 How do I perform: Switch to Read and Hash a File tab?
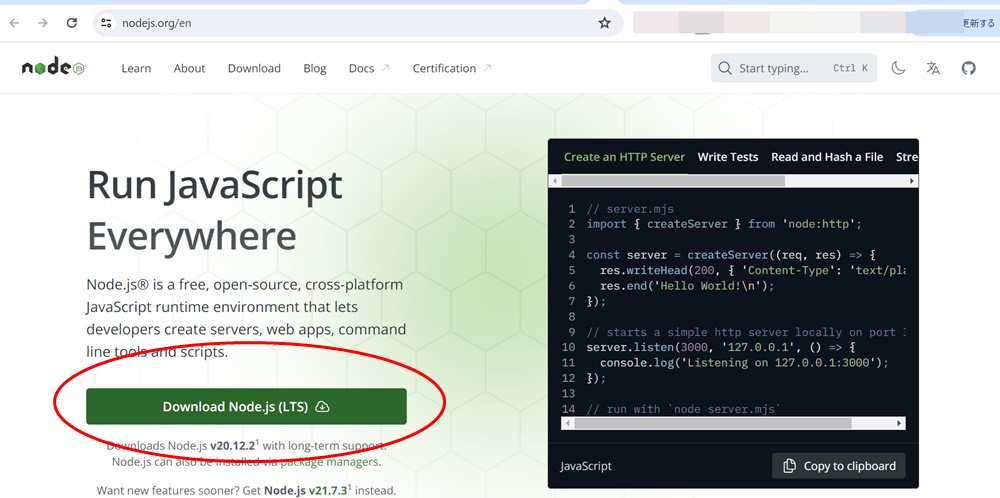pos(827,157)
